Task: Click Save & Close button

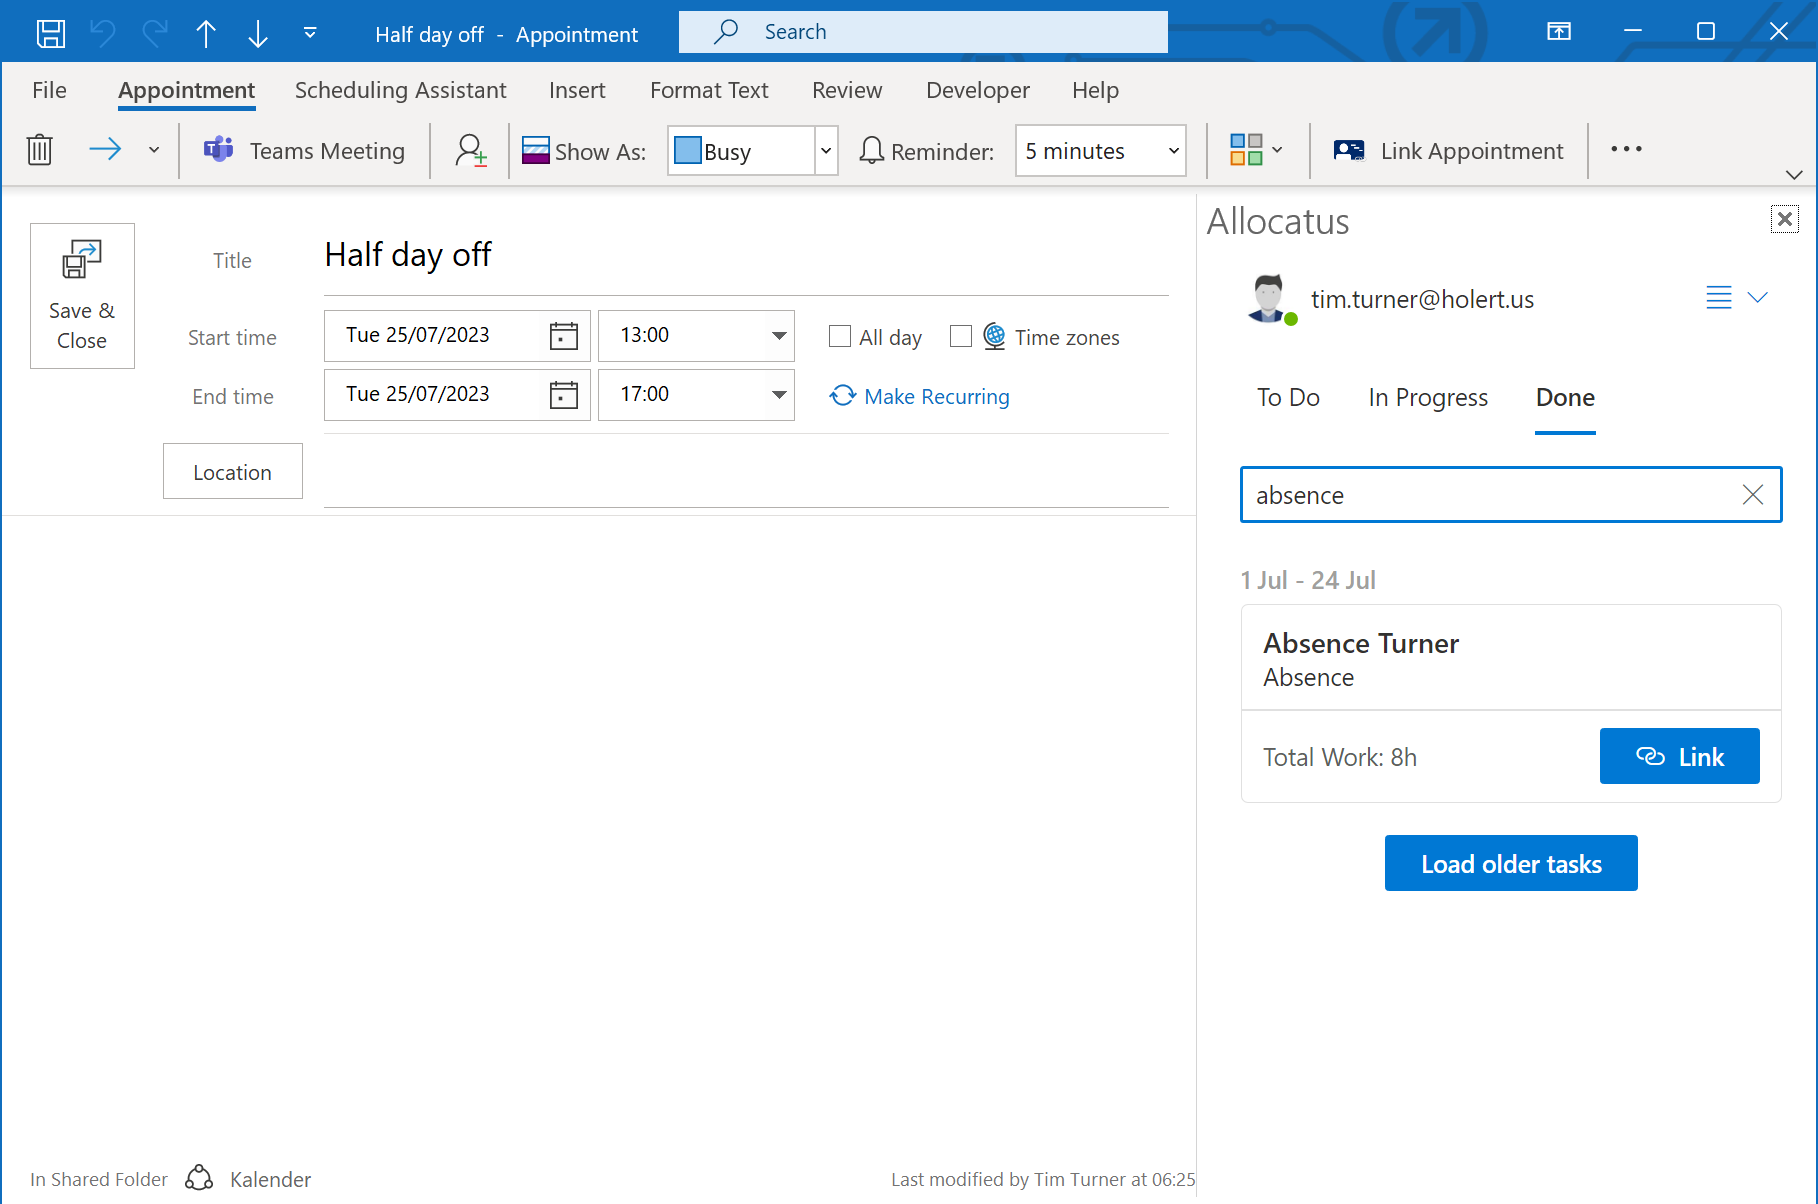Action: pos(82,296)
